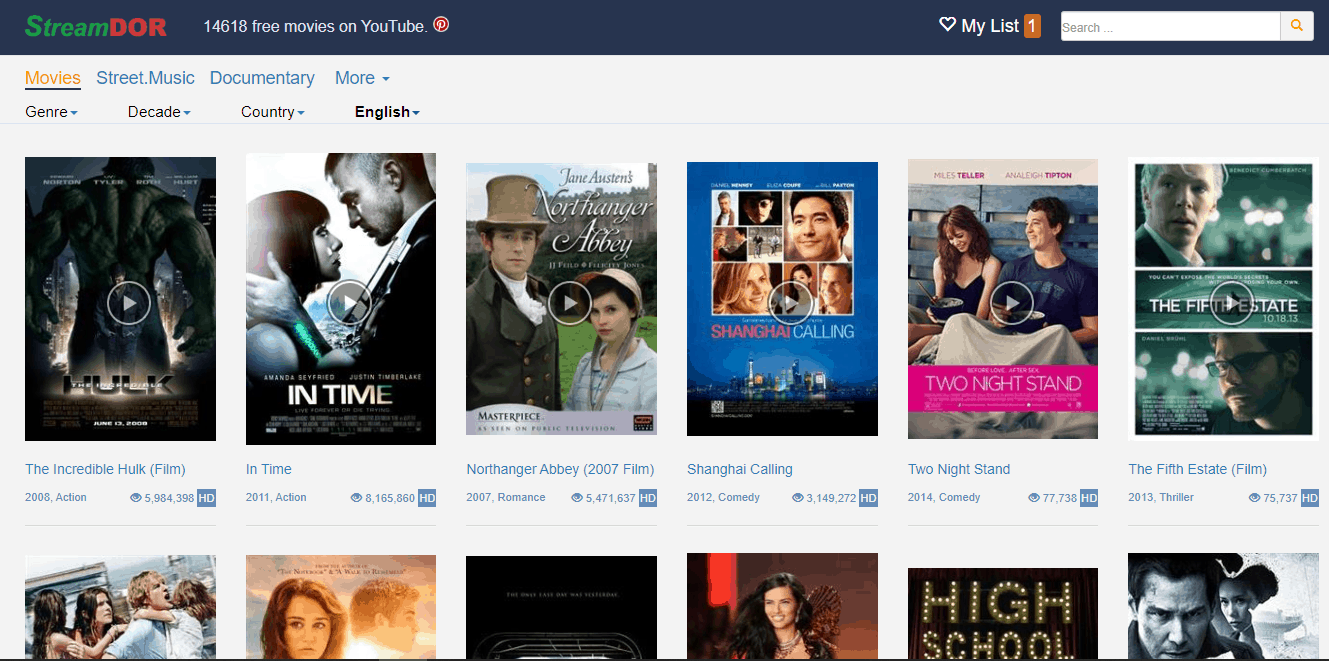Switch to the Movies tab
Viewport: 1329px width, 661px height.
[x=53, y=78]
